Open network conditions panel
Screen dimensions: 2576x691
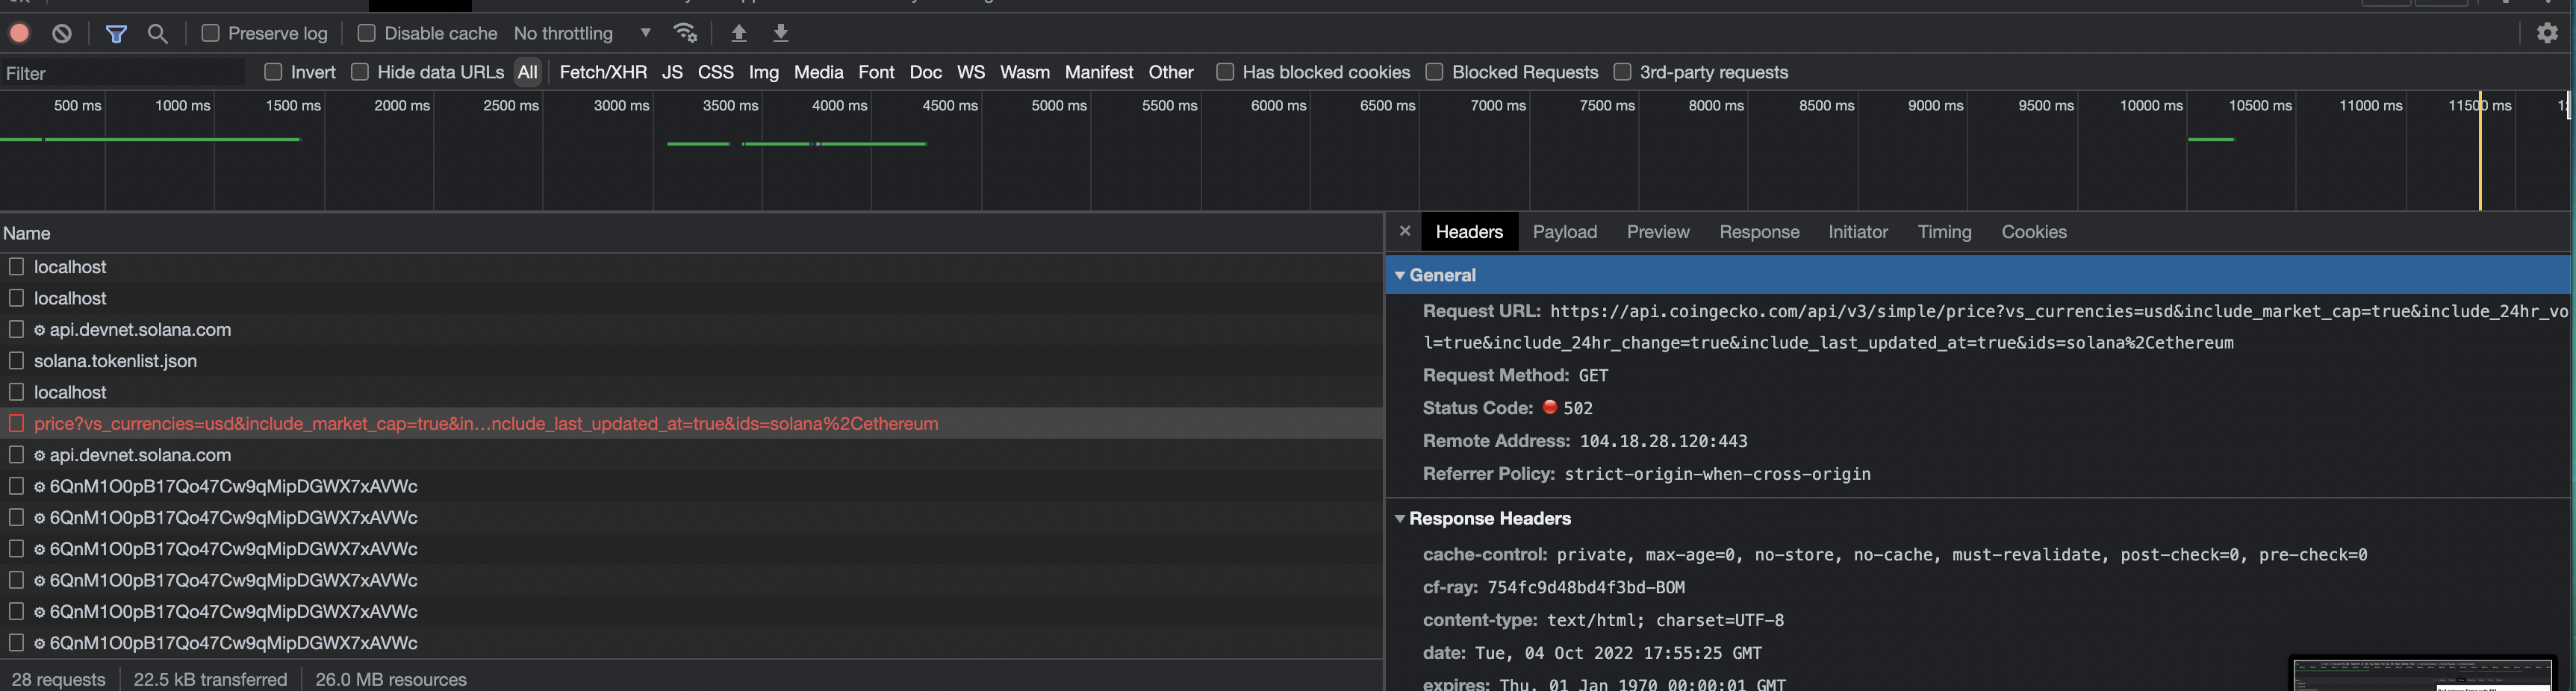coord(686,32)
